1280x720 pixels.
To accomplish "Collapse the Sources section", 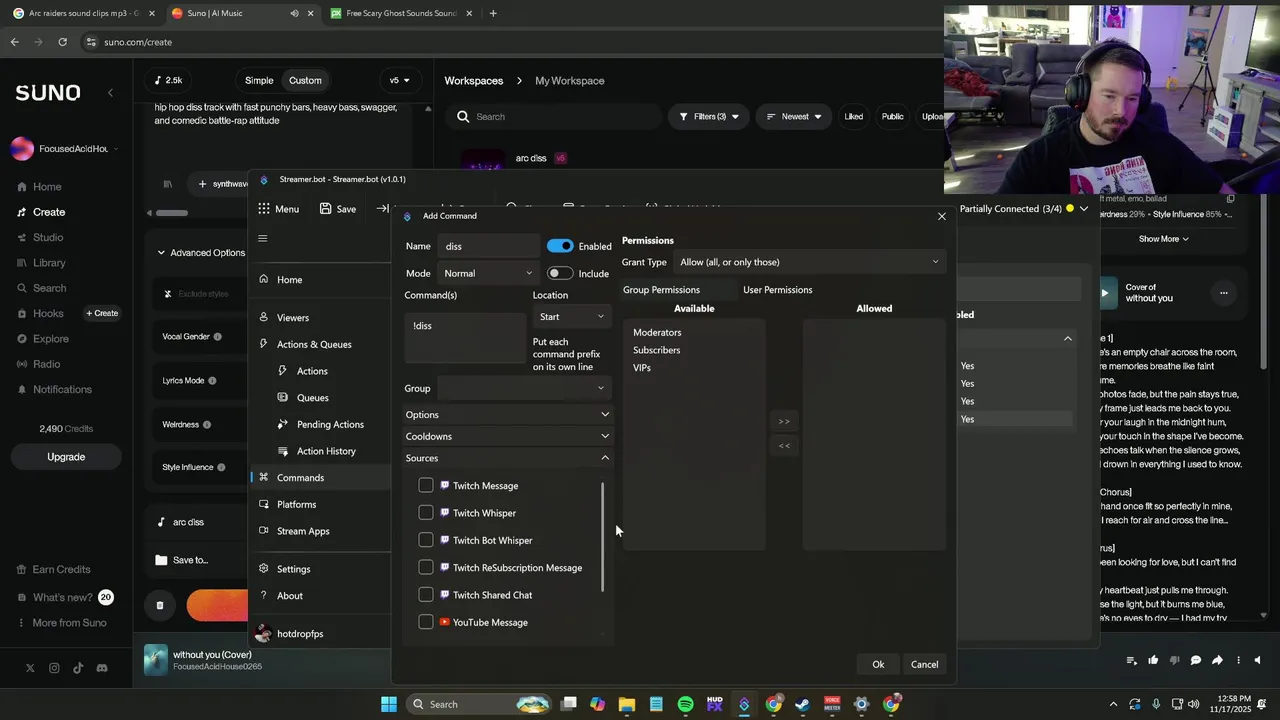I will pyautogui.click(x=507, y=458).
